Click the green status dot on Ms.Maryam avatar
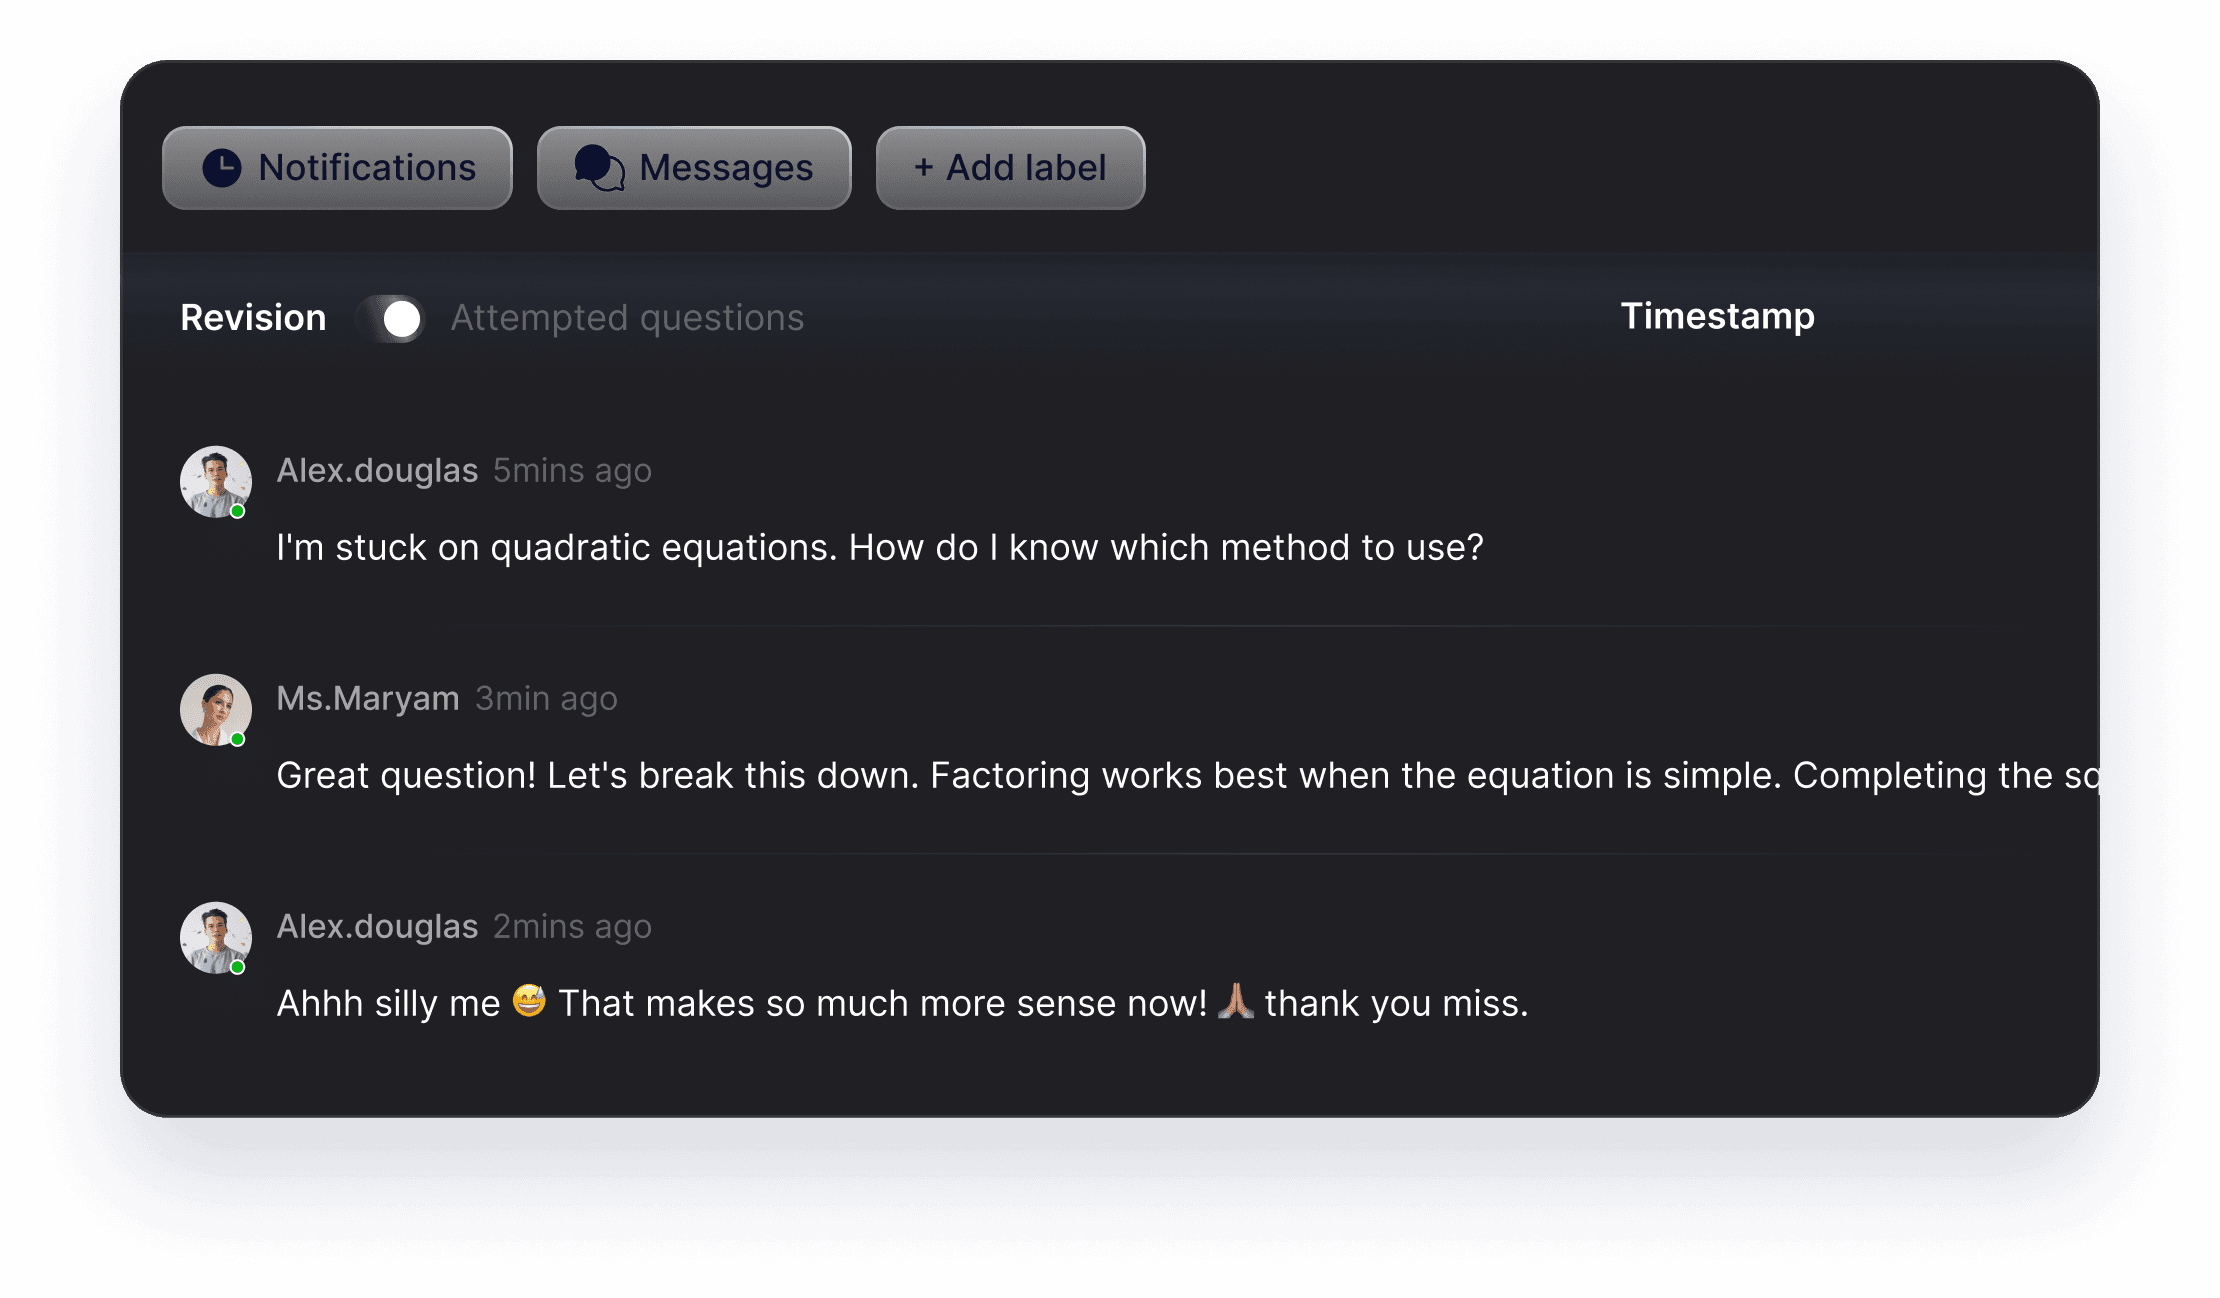Image resolution: width=2220 pixels, height=1298 pixels. tap(239, 739)
